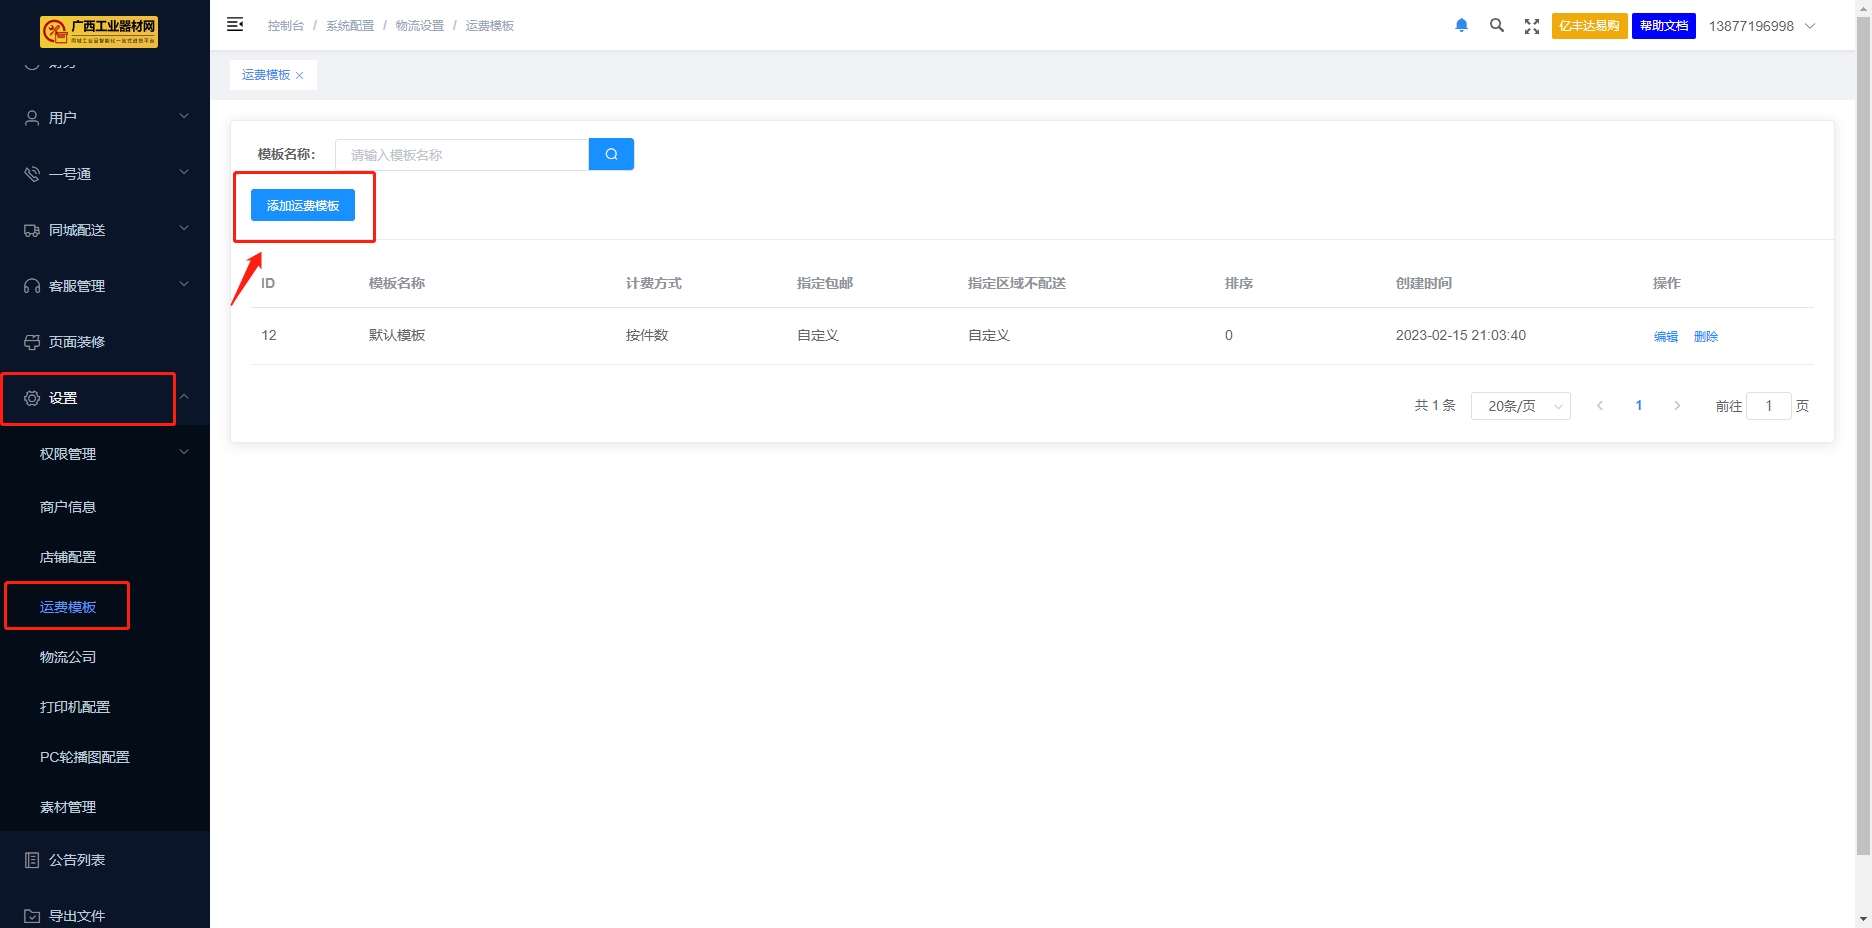Click the notification bell icon
Viewport: 1872px width, 928px height.
[x=1461, y=26]
